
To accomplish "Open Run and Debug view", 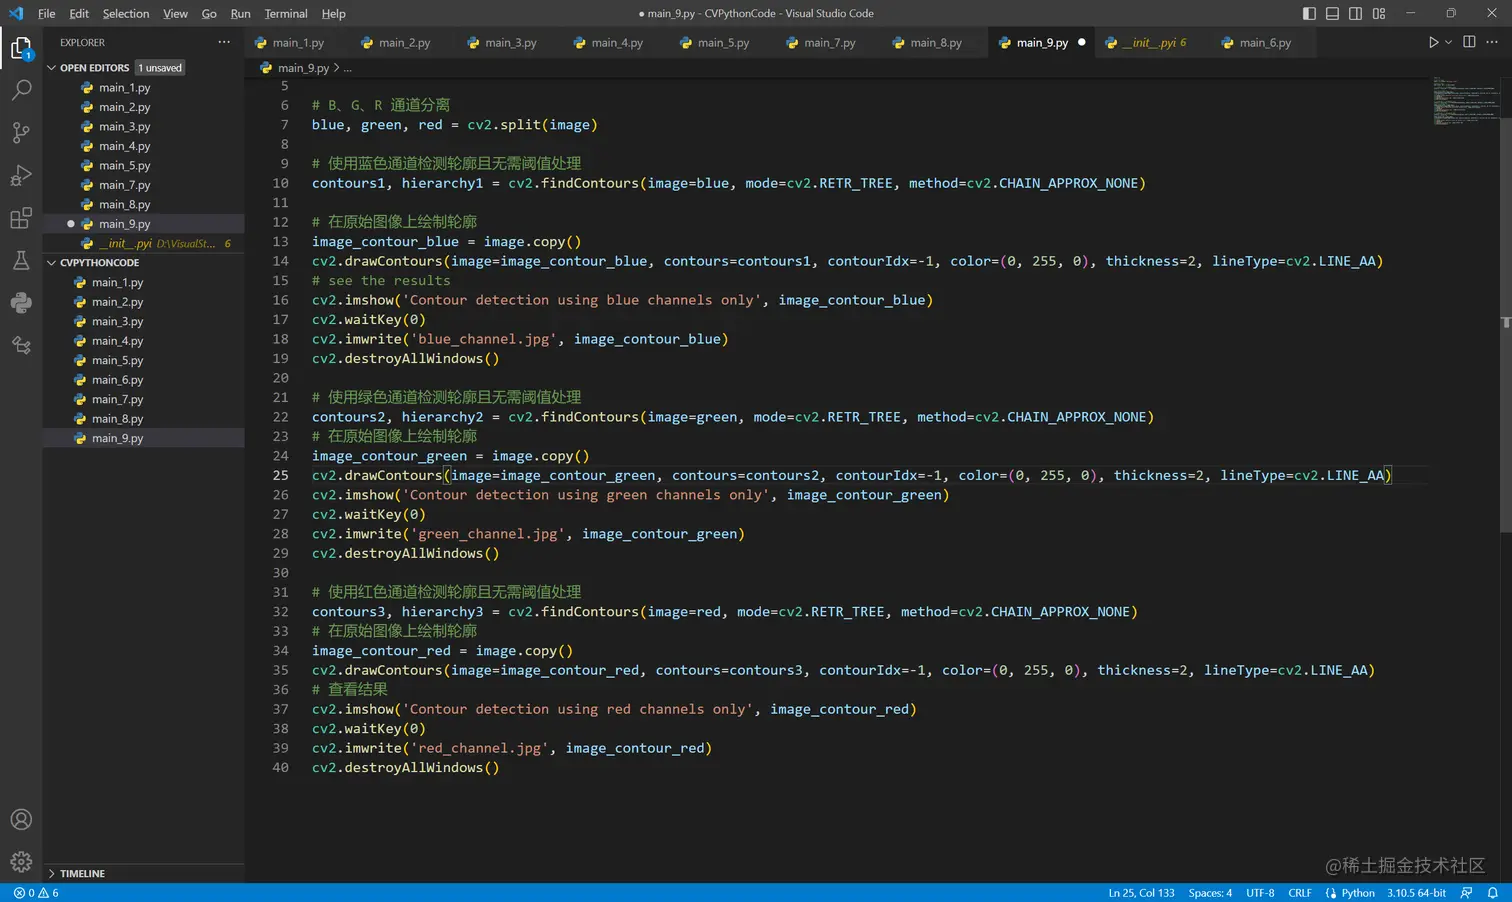I will [21, 176].
